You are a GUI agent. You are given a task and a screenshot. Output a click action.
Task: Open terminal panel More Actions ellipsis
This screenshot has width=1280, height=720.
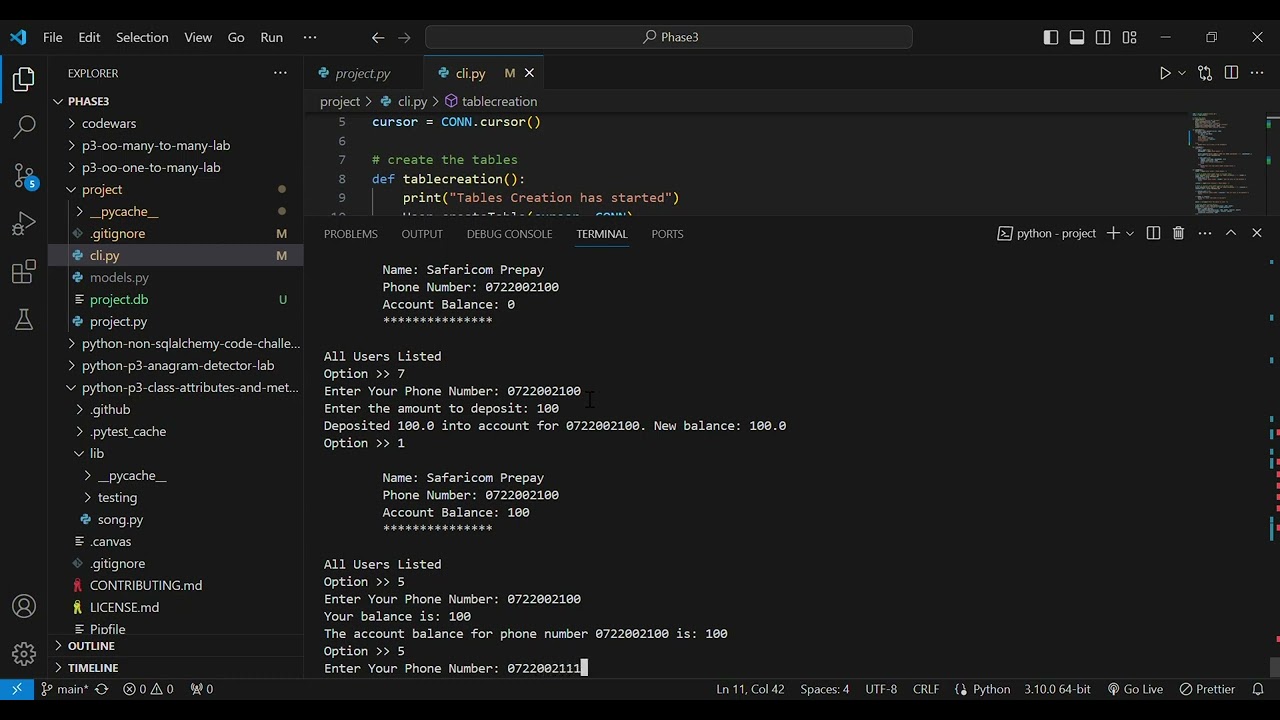tap(1205, 233)
